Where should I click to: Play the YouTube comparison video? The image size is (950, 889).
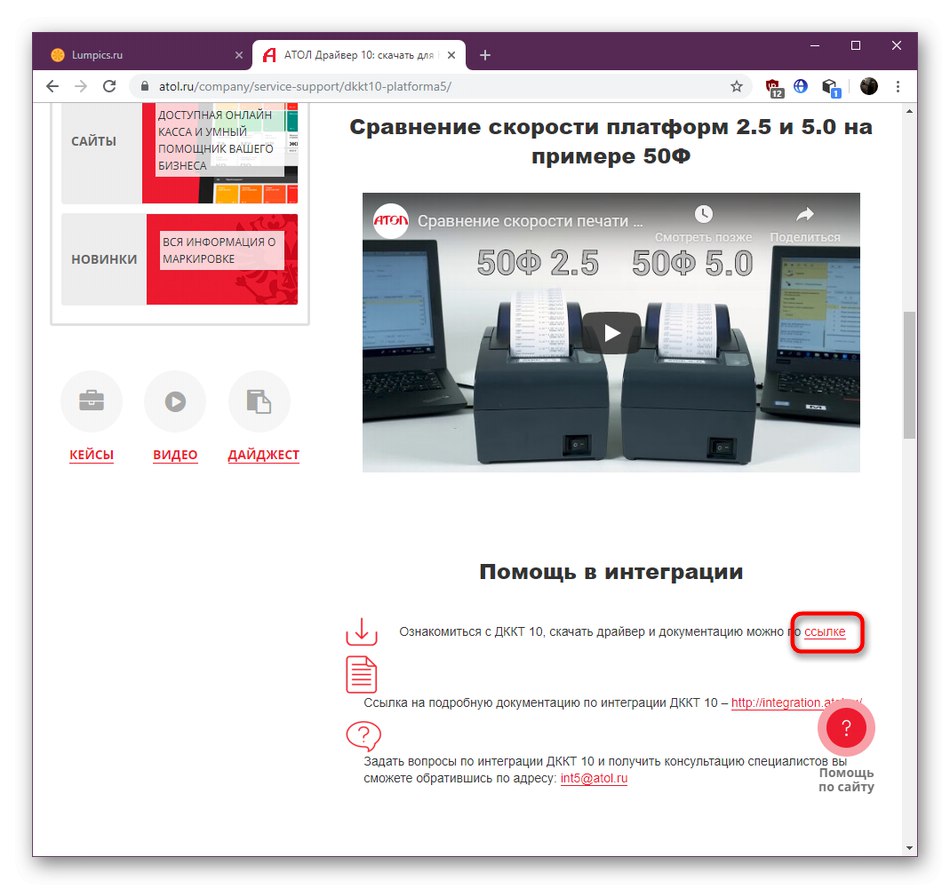[611, 333]
